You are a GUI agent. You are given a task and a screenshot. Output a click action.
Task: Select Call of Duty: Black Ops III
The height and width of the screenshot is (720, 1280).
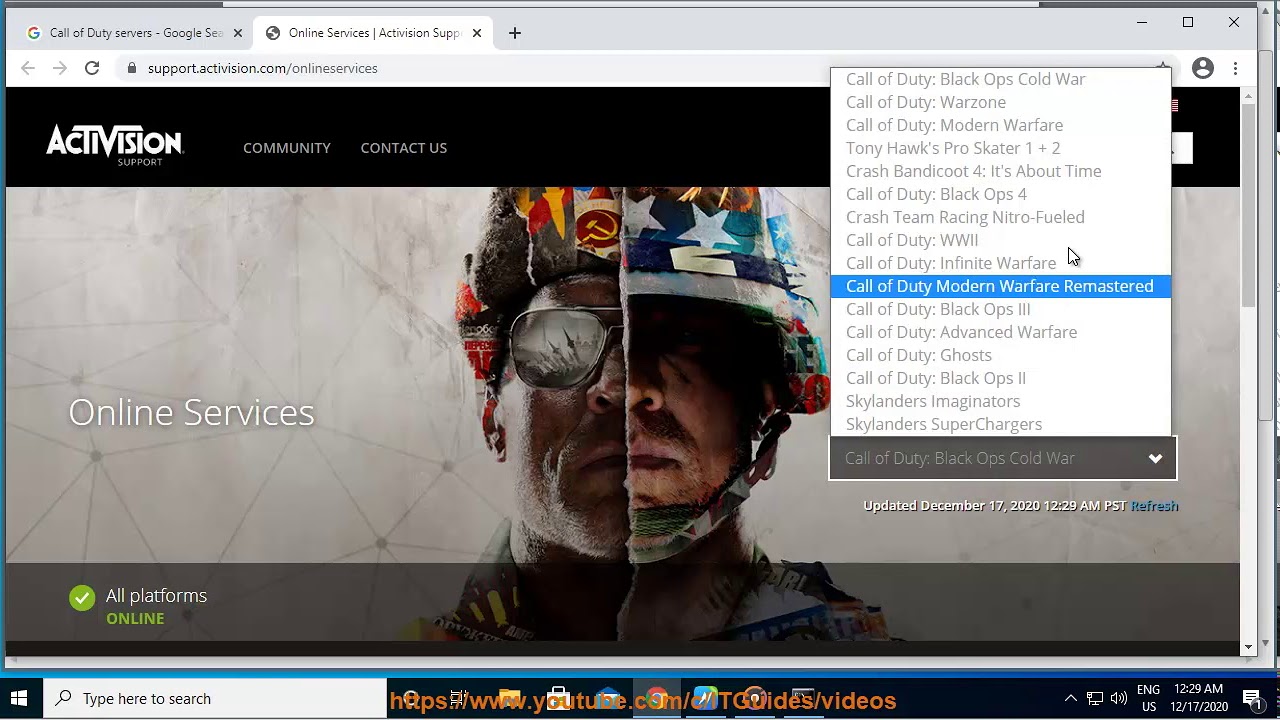pyautogui.click(x=1000, y=309)
